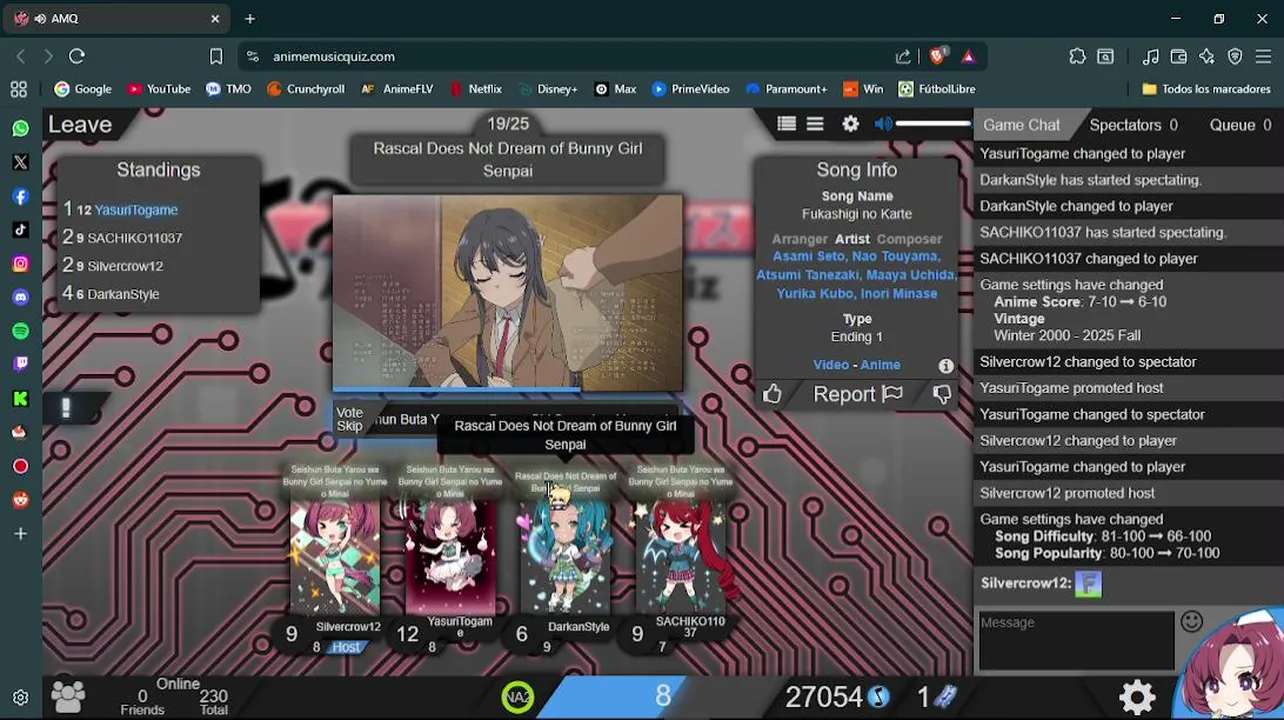Open the YouTube bookmark
The width and height of the screenshot is (1284, 720).
click(158, 89)
